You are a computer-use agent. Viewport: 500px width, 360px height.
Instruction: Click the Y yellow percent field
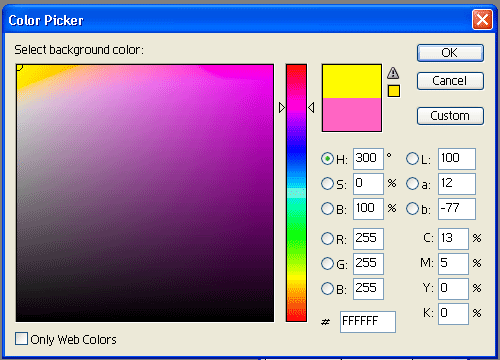(x=453, y=289)
